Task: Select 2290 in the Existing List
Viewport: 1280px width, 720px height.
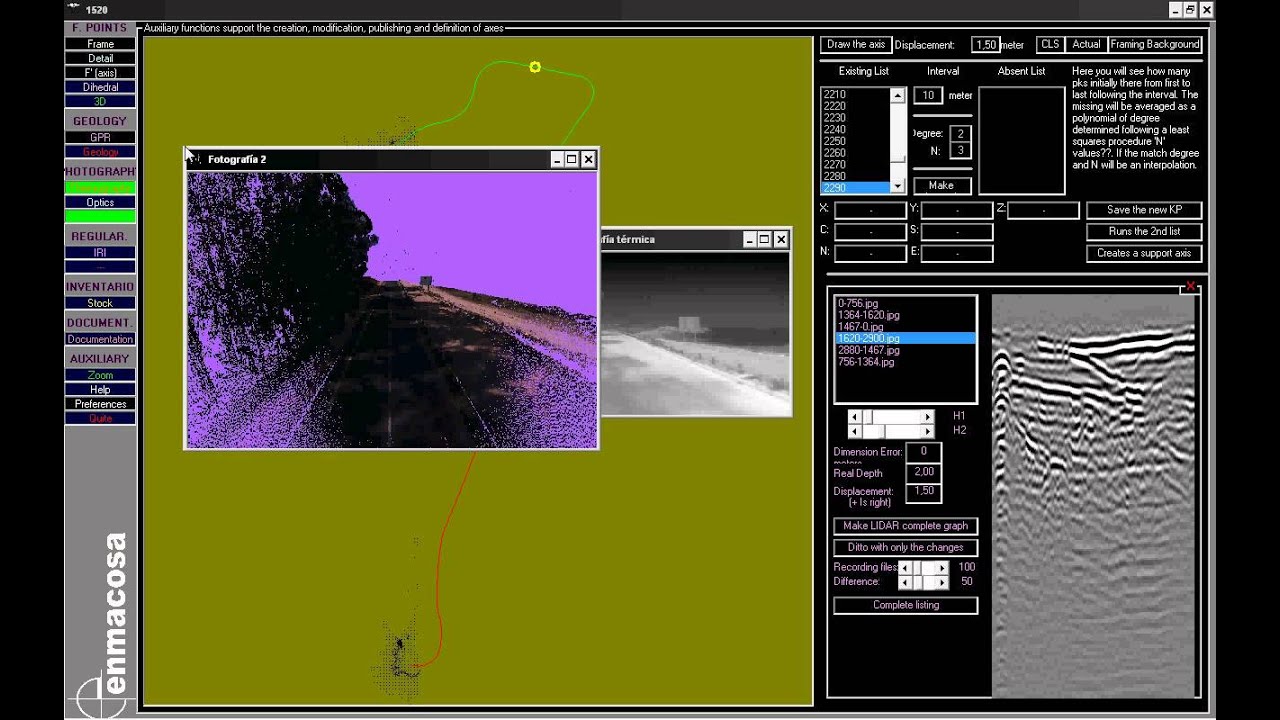Action: [855, 188]
